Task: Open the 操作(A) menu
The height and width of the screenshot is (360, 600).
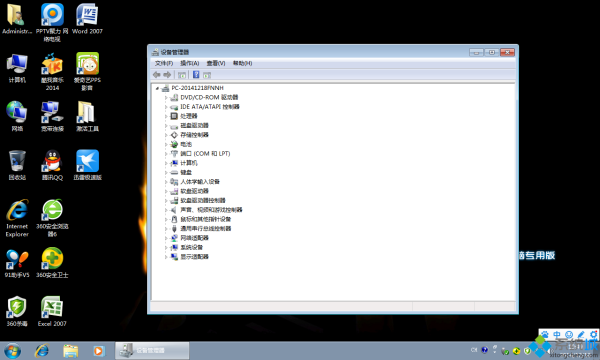Action: 190,63
